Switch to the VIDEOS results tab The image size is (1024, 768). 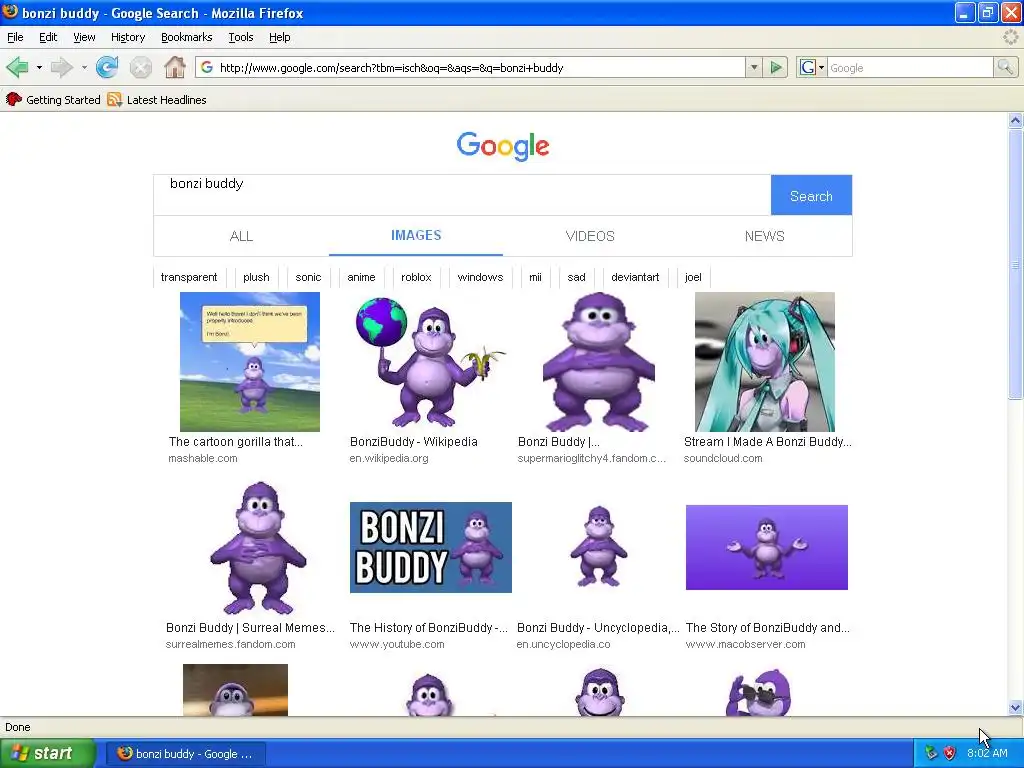(590, 236)
